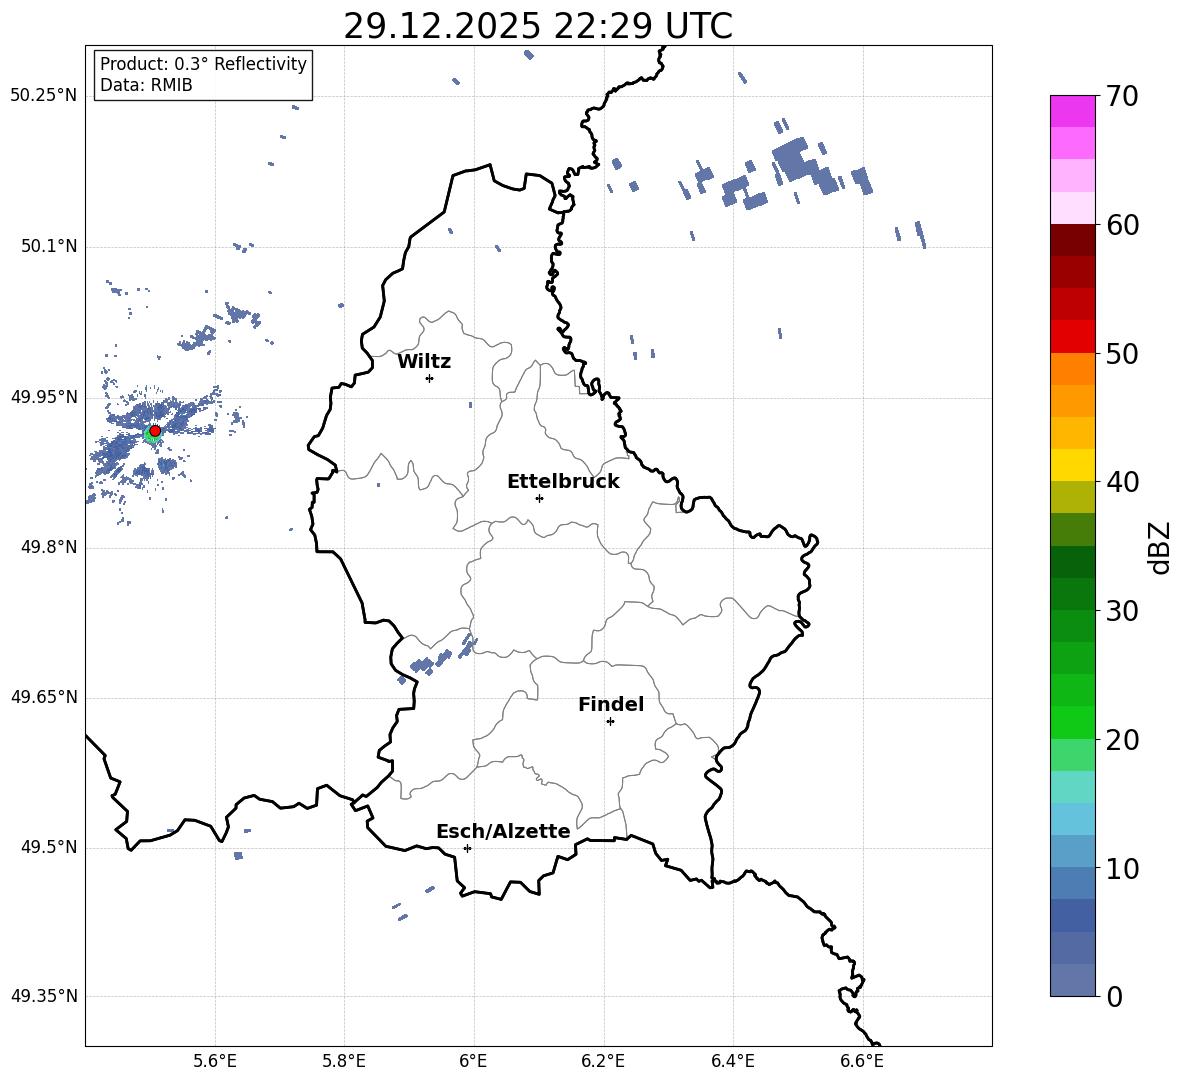
Task: Click the Wiltz city label
Action: pyautogui.click(x=424, y=362)
